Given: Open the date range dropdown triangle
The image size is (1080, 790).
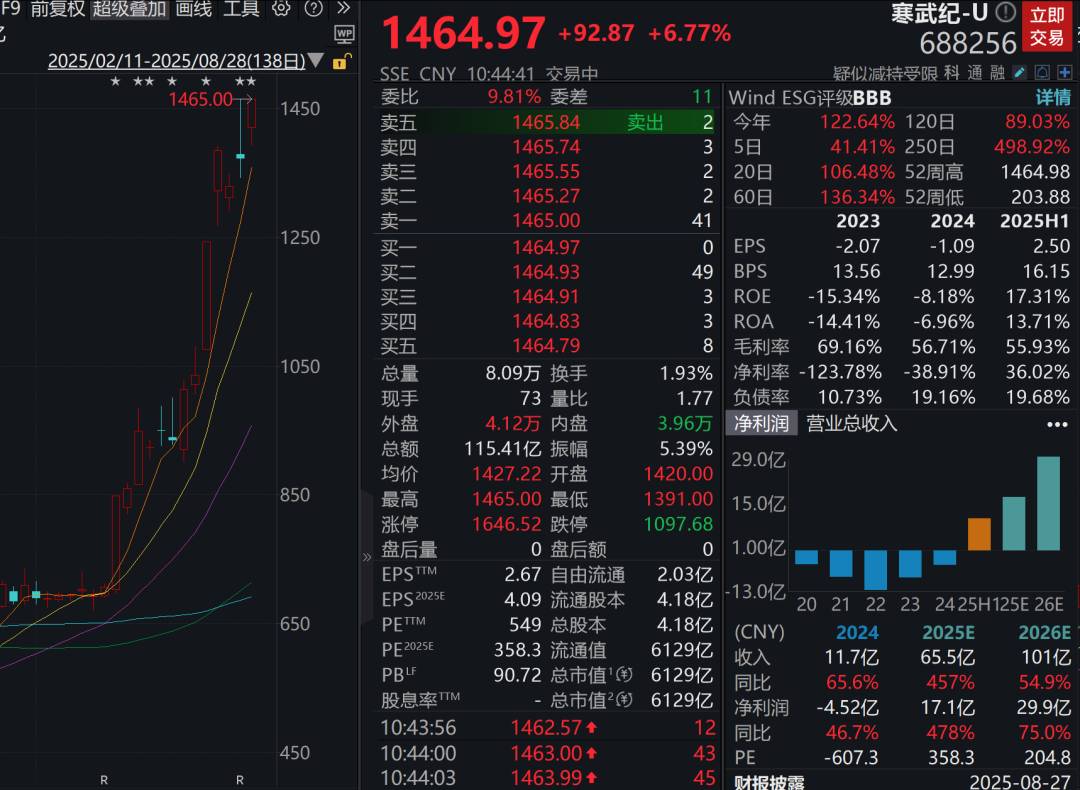Looking at the screenshot, I should (315, 61).
